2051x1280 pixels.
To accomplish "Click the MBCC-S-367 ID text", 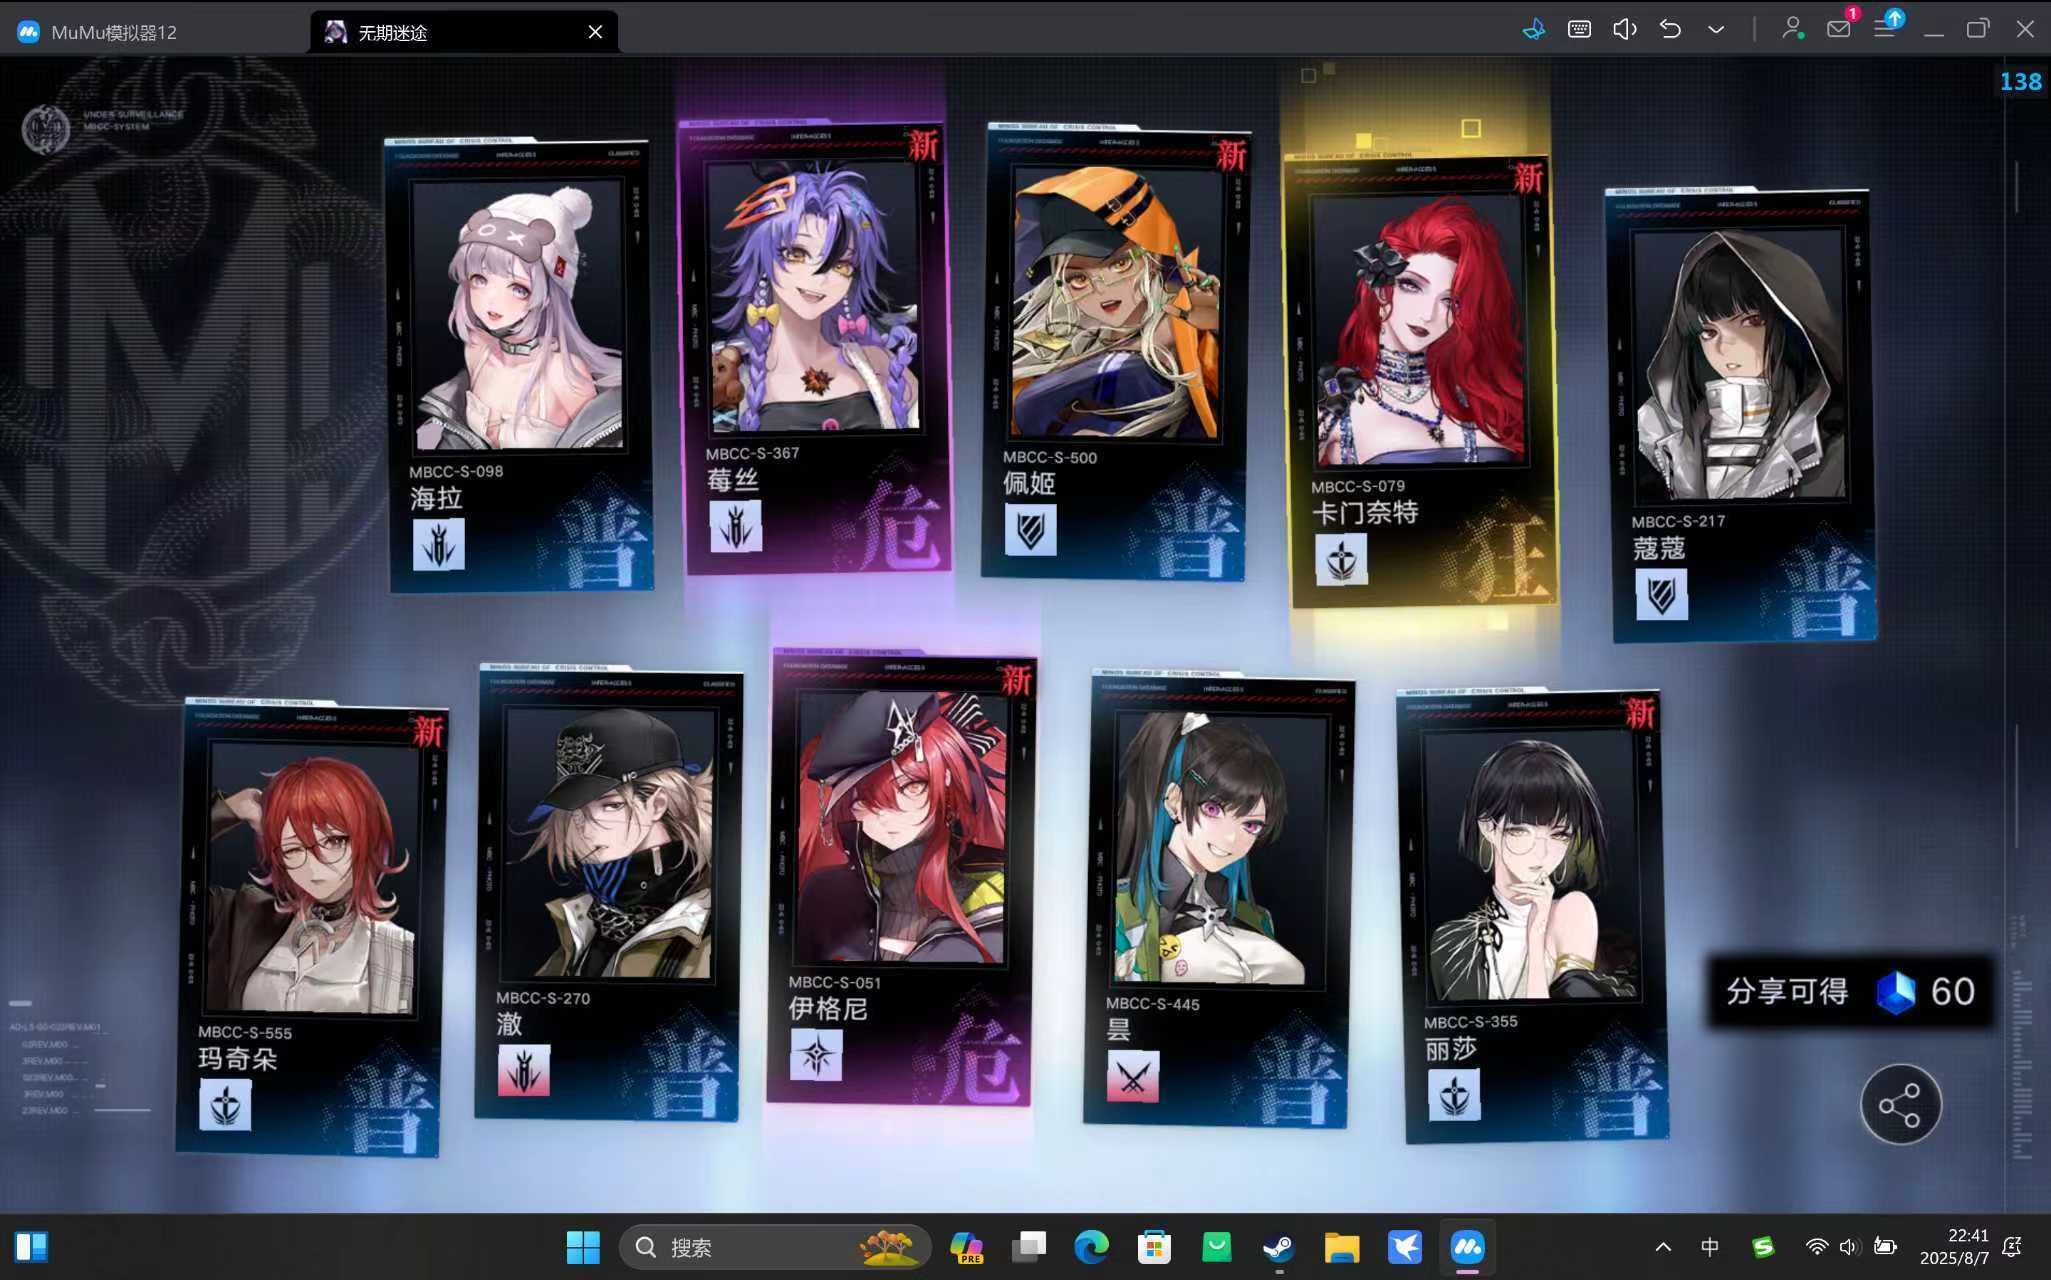I will click(752, 453).
